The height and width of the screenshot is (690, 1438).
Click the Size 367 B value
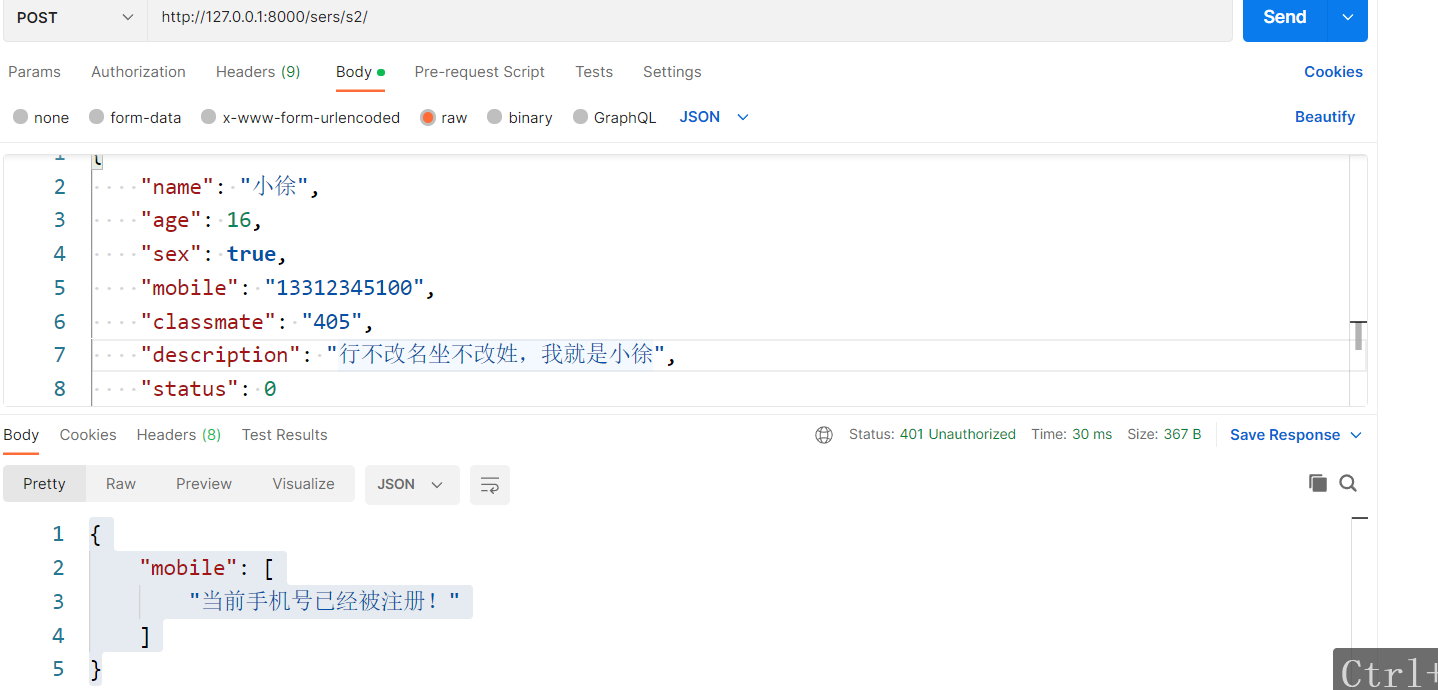click(x=1182, y=435)
